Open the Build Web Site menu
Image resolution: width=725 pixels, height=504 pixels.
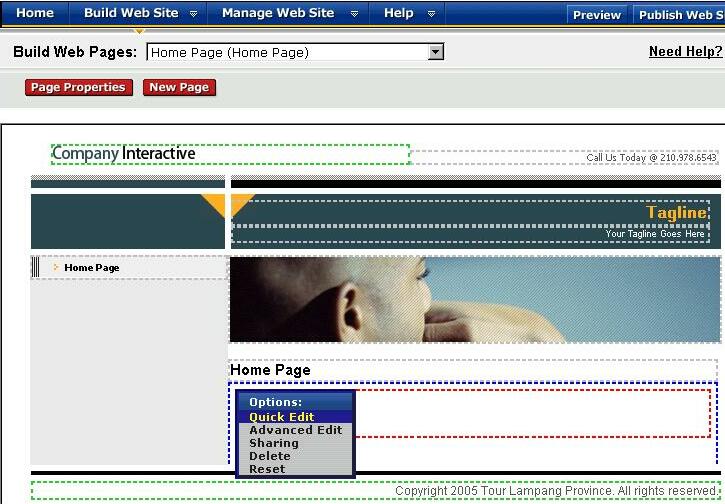click(131, 13)
